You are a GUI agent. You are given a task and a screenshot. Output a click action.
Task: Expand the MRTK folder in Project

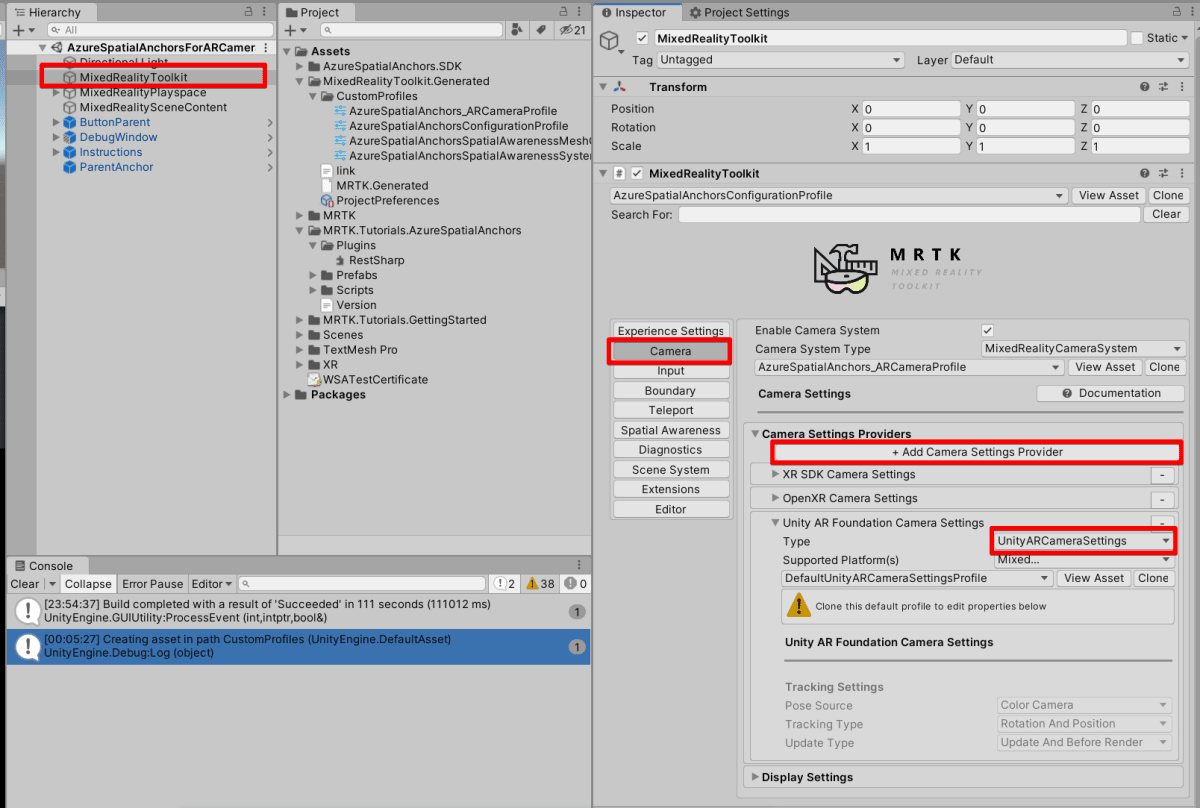coord(301,215)
